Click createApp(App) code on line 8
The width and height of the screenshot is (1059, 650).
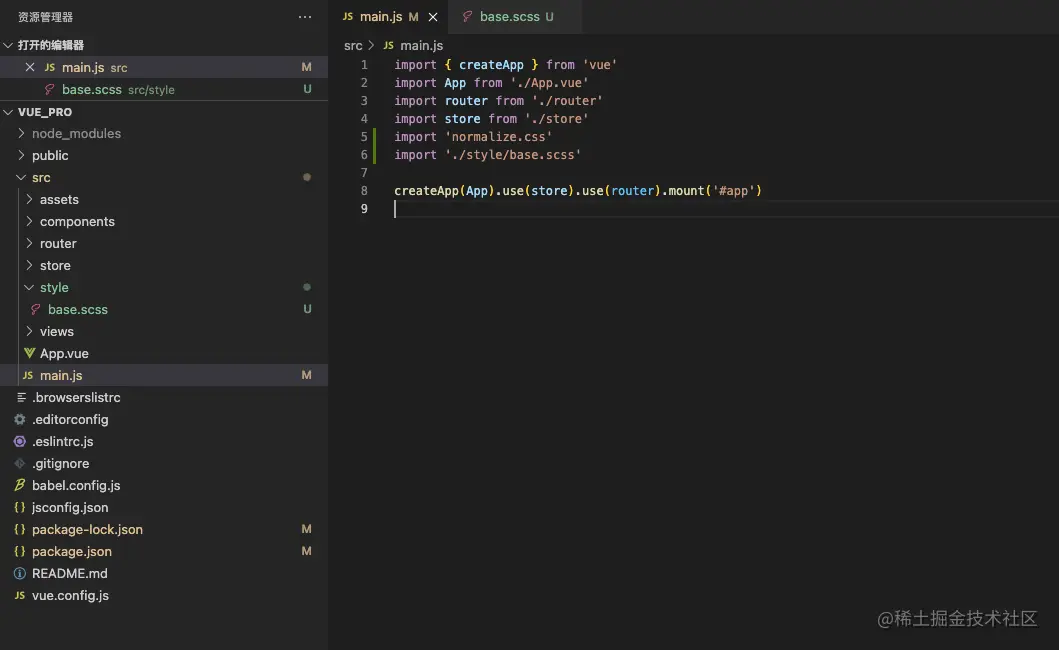(x=442, y=191)
